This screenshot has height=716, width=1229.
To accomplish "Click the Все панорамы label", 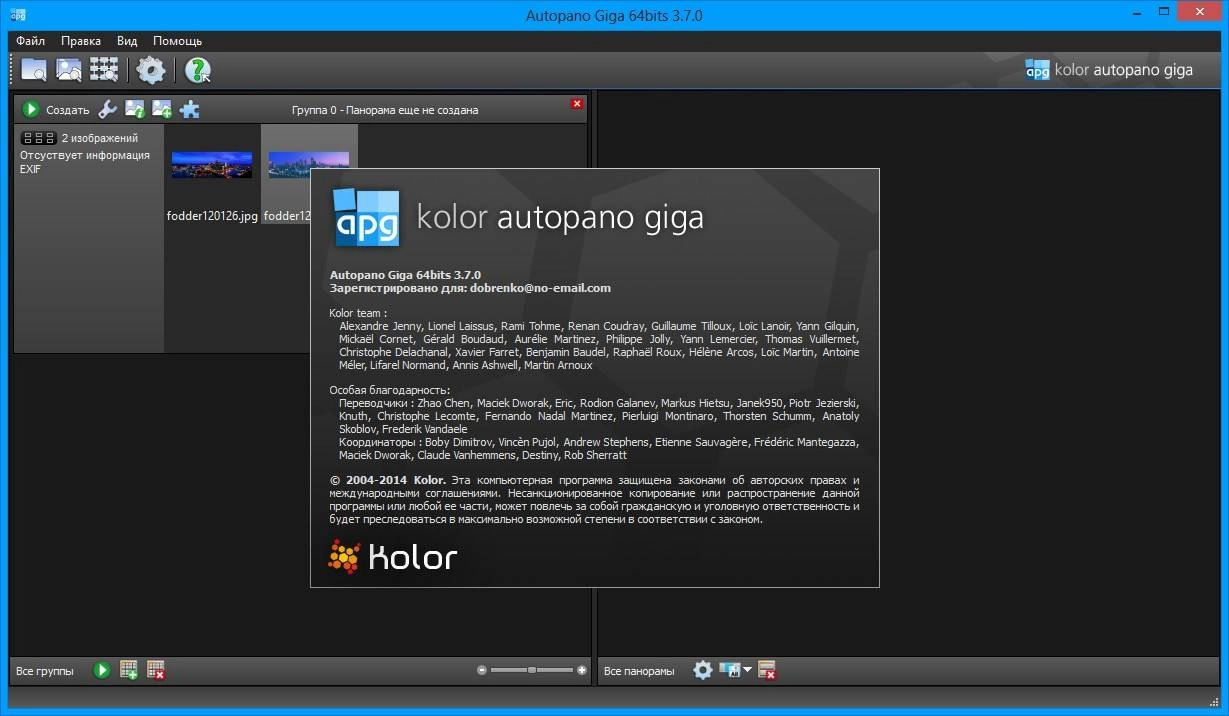I will coord(639,671).
